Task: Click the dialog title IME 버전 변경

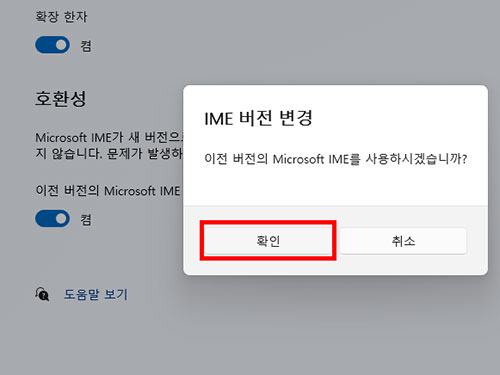Action: [258, 118]
